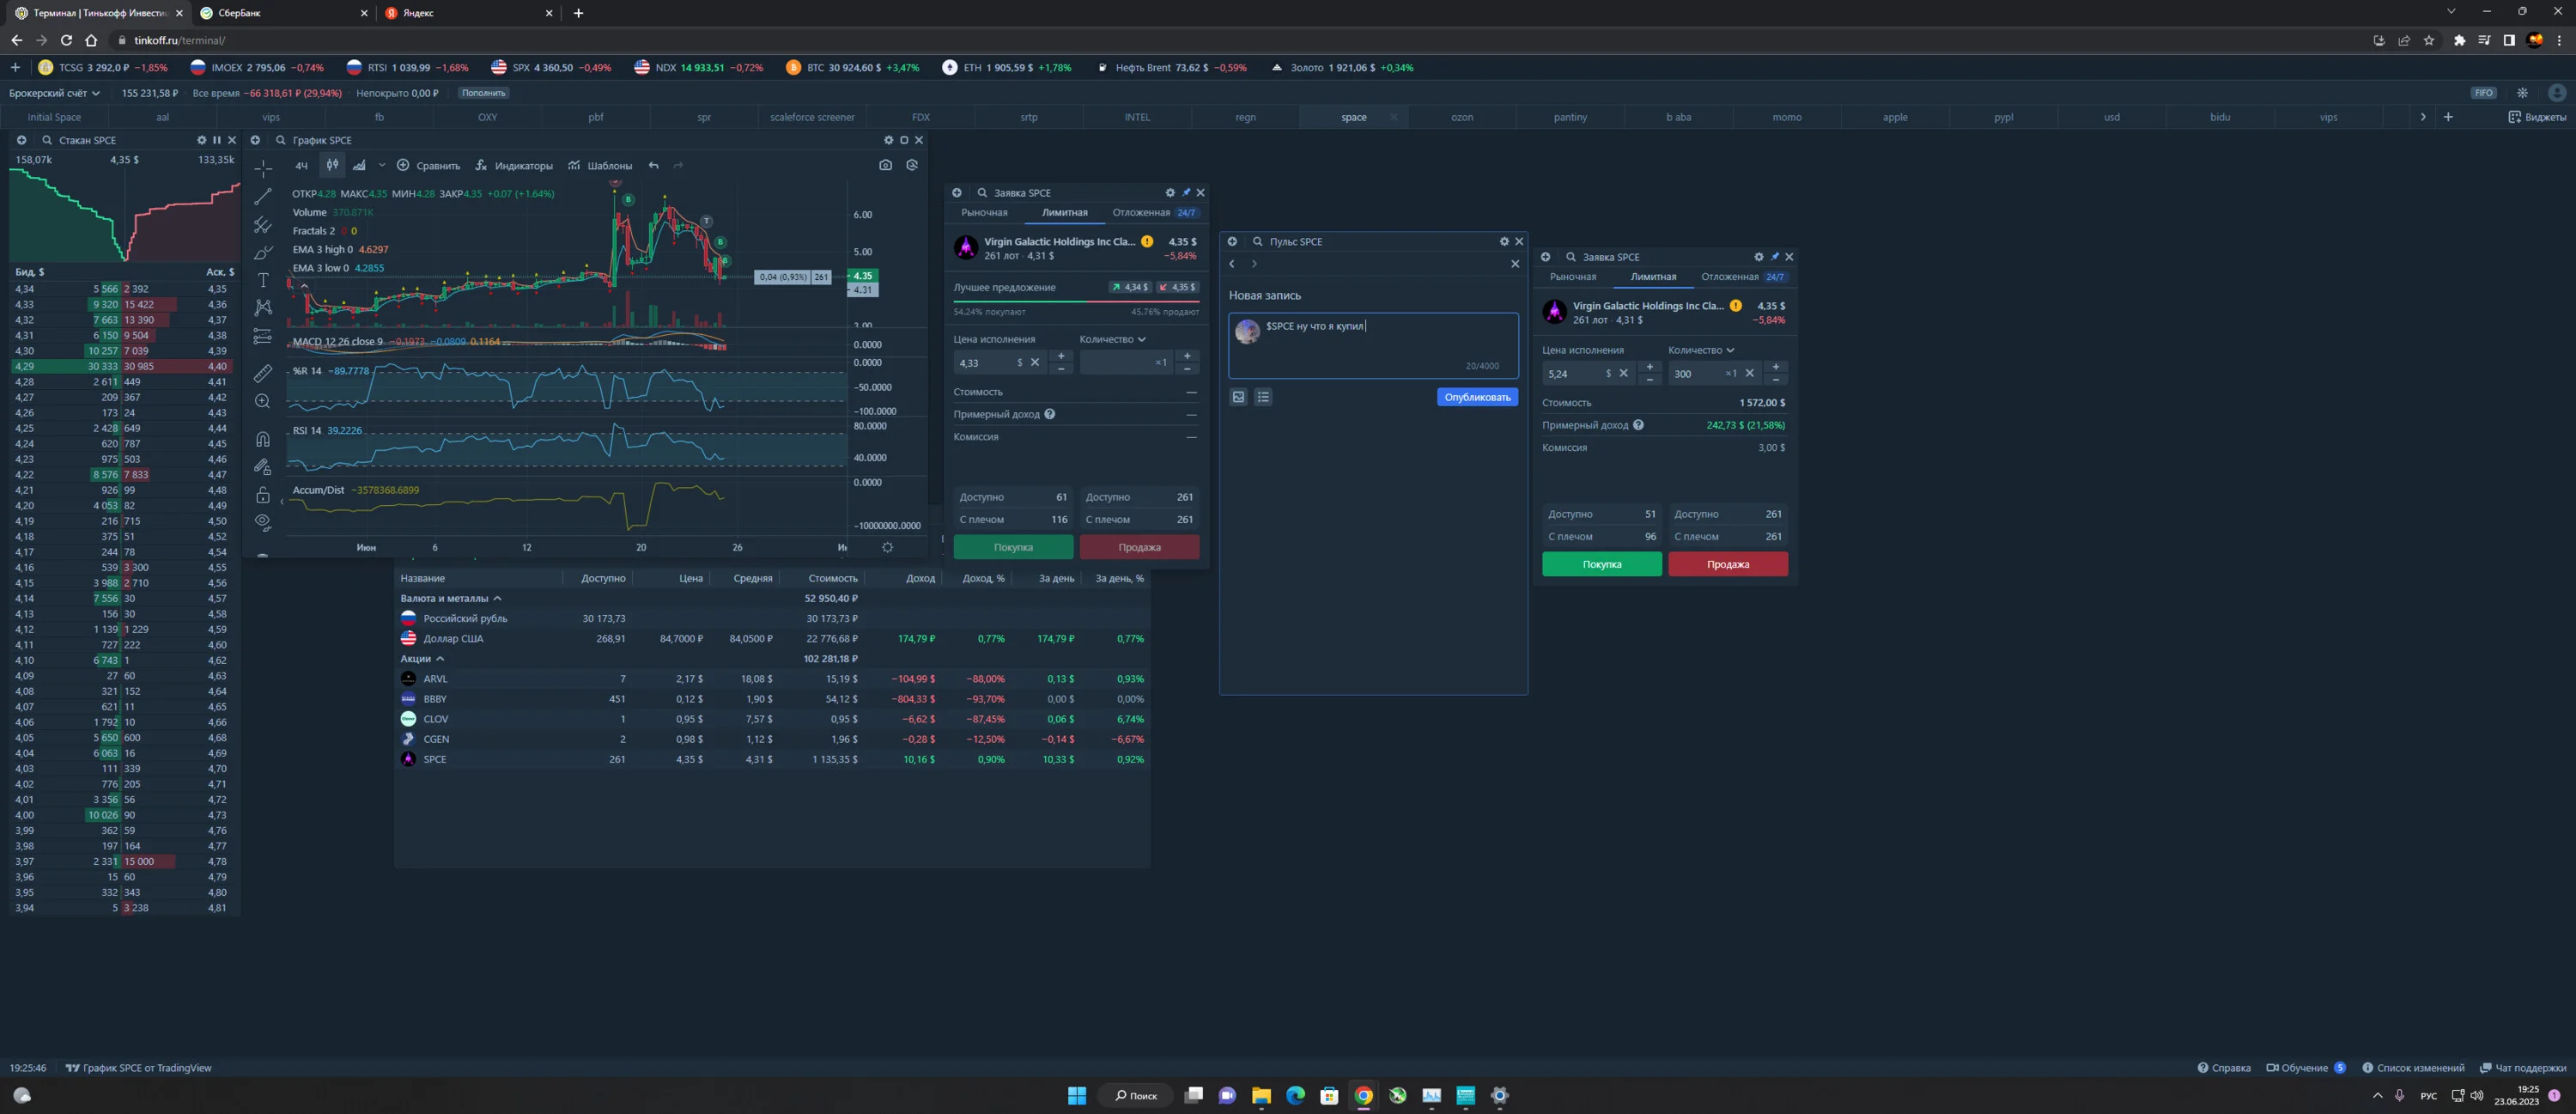
Task: Open the apple workspace tab
Action: [x=1895, y=117]
